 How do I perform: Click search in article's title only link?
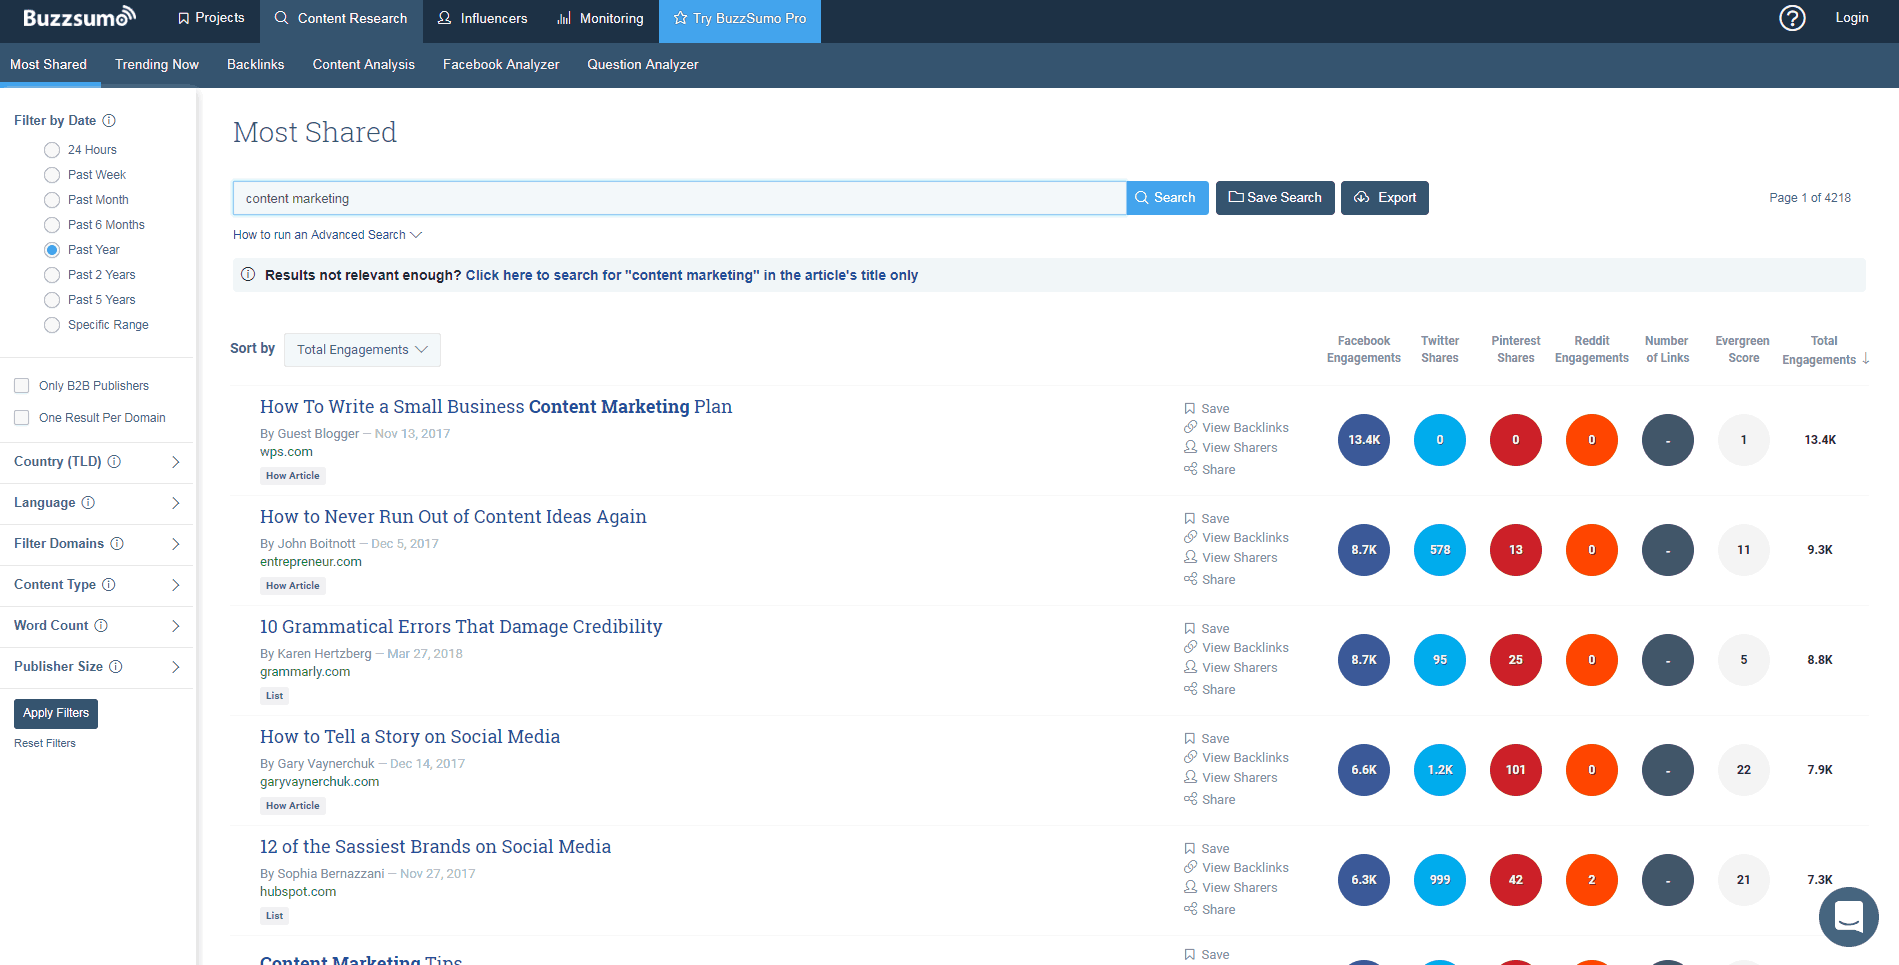coord(692,275)
